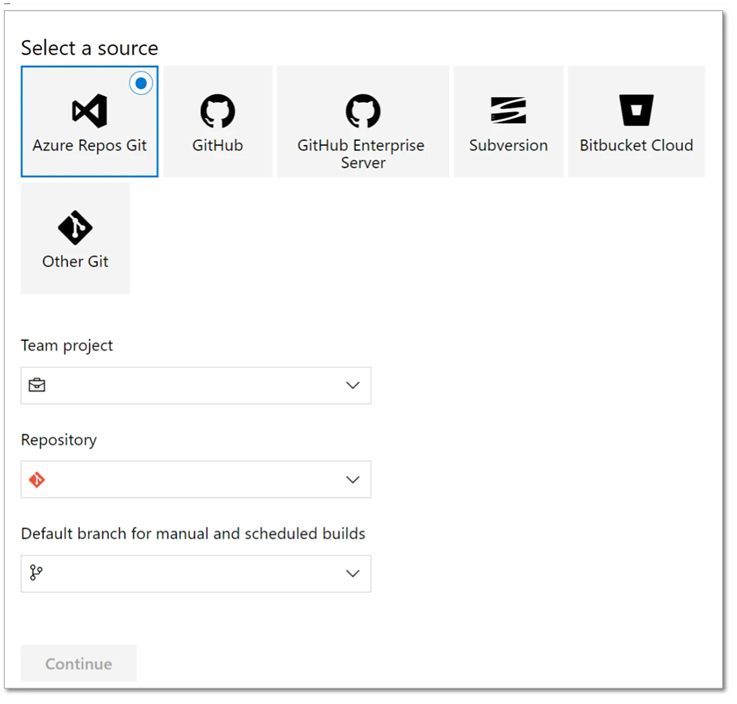
Task: Click the branch icon in Default branch field
Action: click(x=37, y=573)
